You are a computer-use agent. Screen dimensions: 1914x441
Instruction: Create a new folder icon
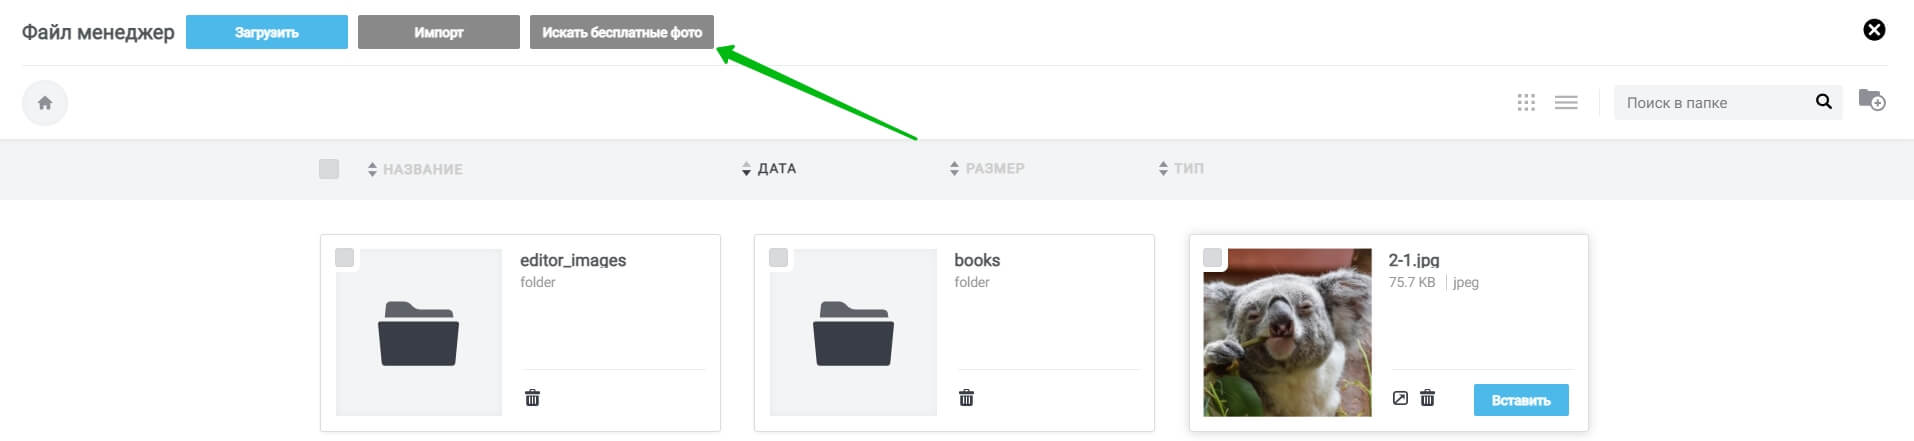(x=1871, y=99)
